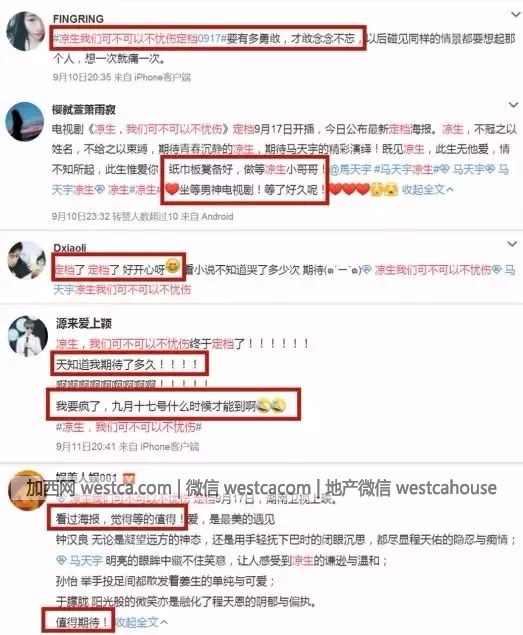Image resolution: width=523 pixels, height=635 pixels.
Task: Collapse the last post via 收起全文
Action: point(141,622)
